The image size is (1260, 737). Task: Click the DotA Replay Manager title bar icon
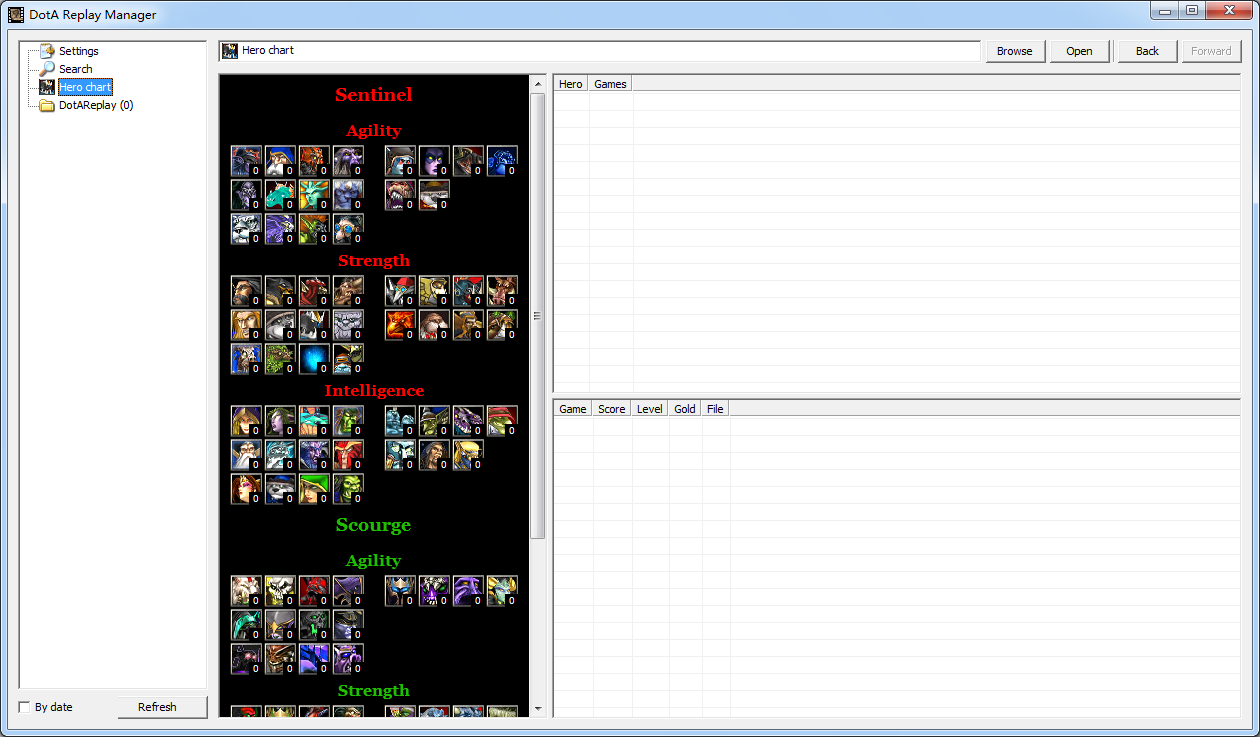[x=16, y=15]
